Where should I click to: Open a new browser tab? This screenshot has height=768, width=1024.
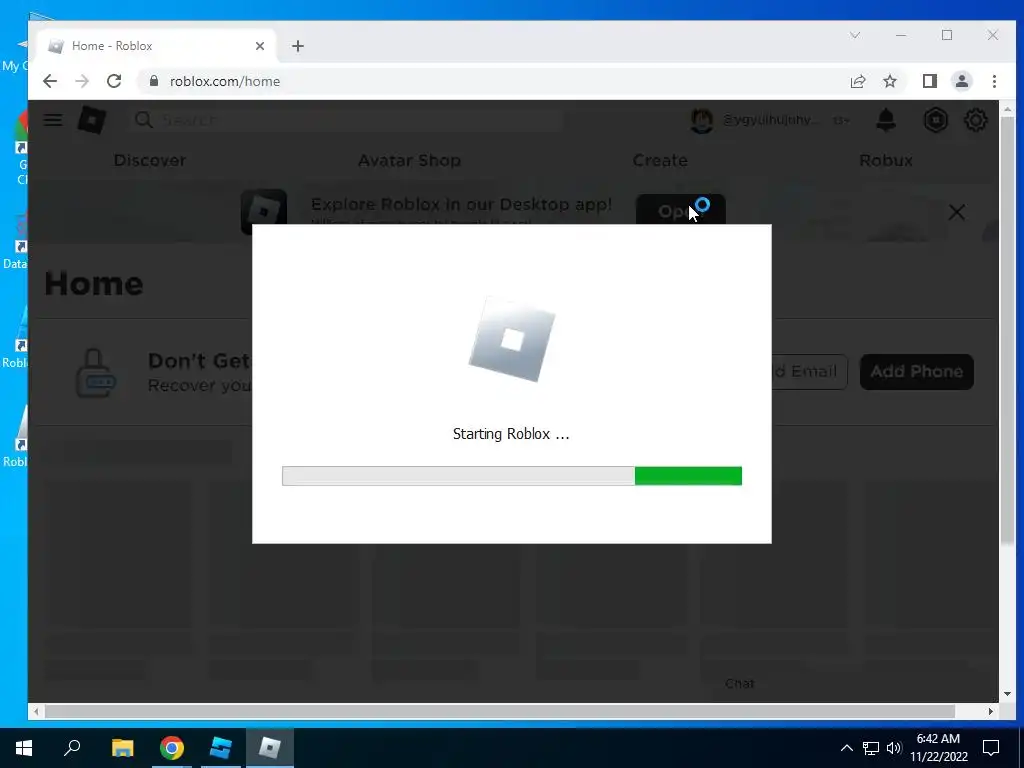[x=298, y=46]
